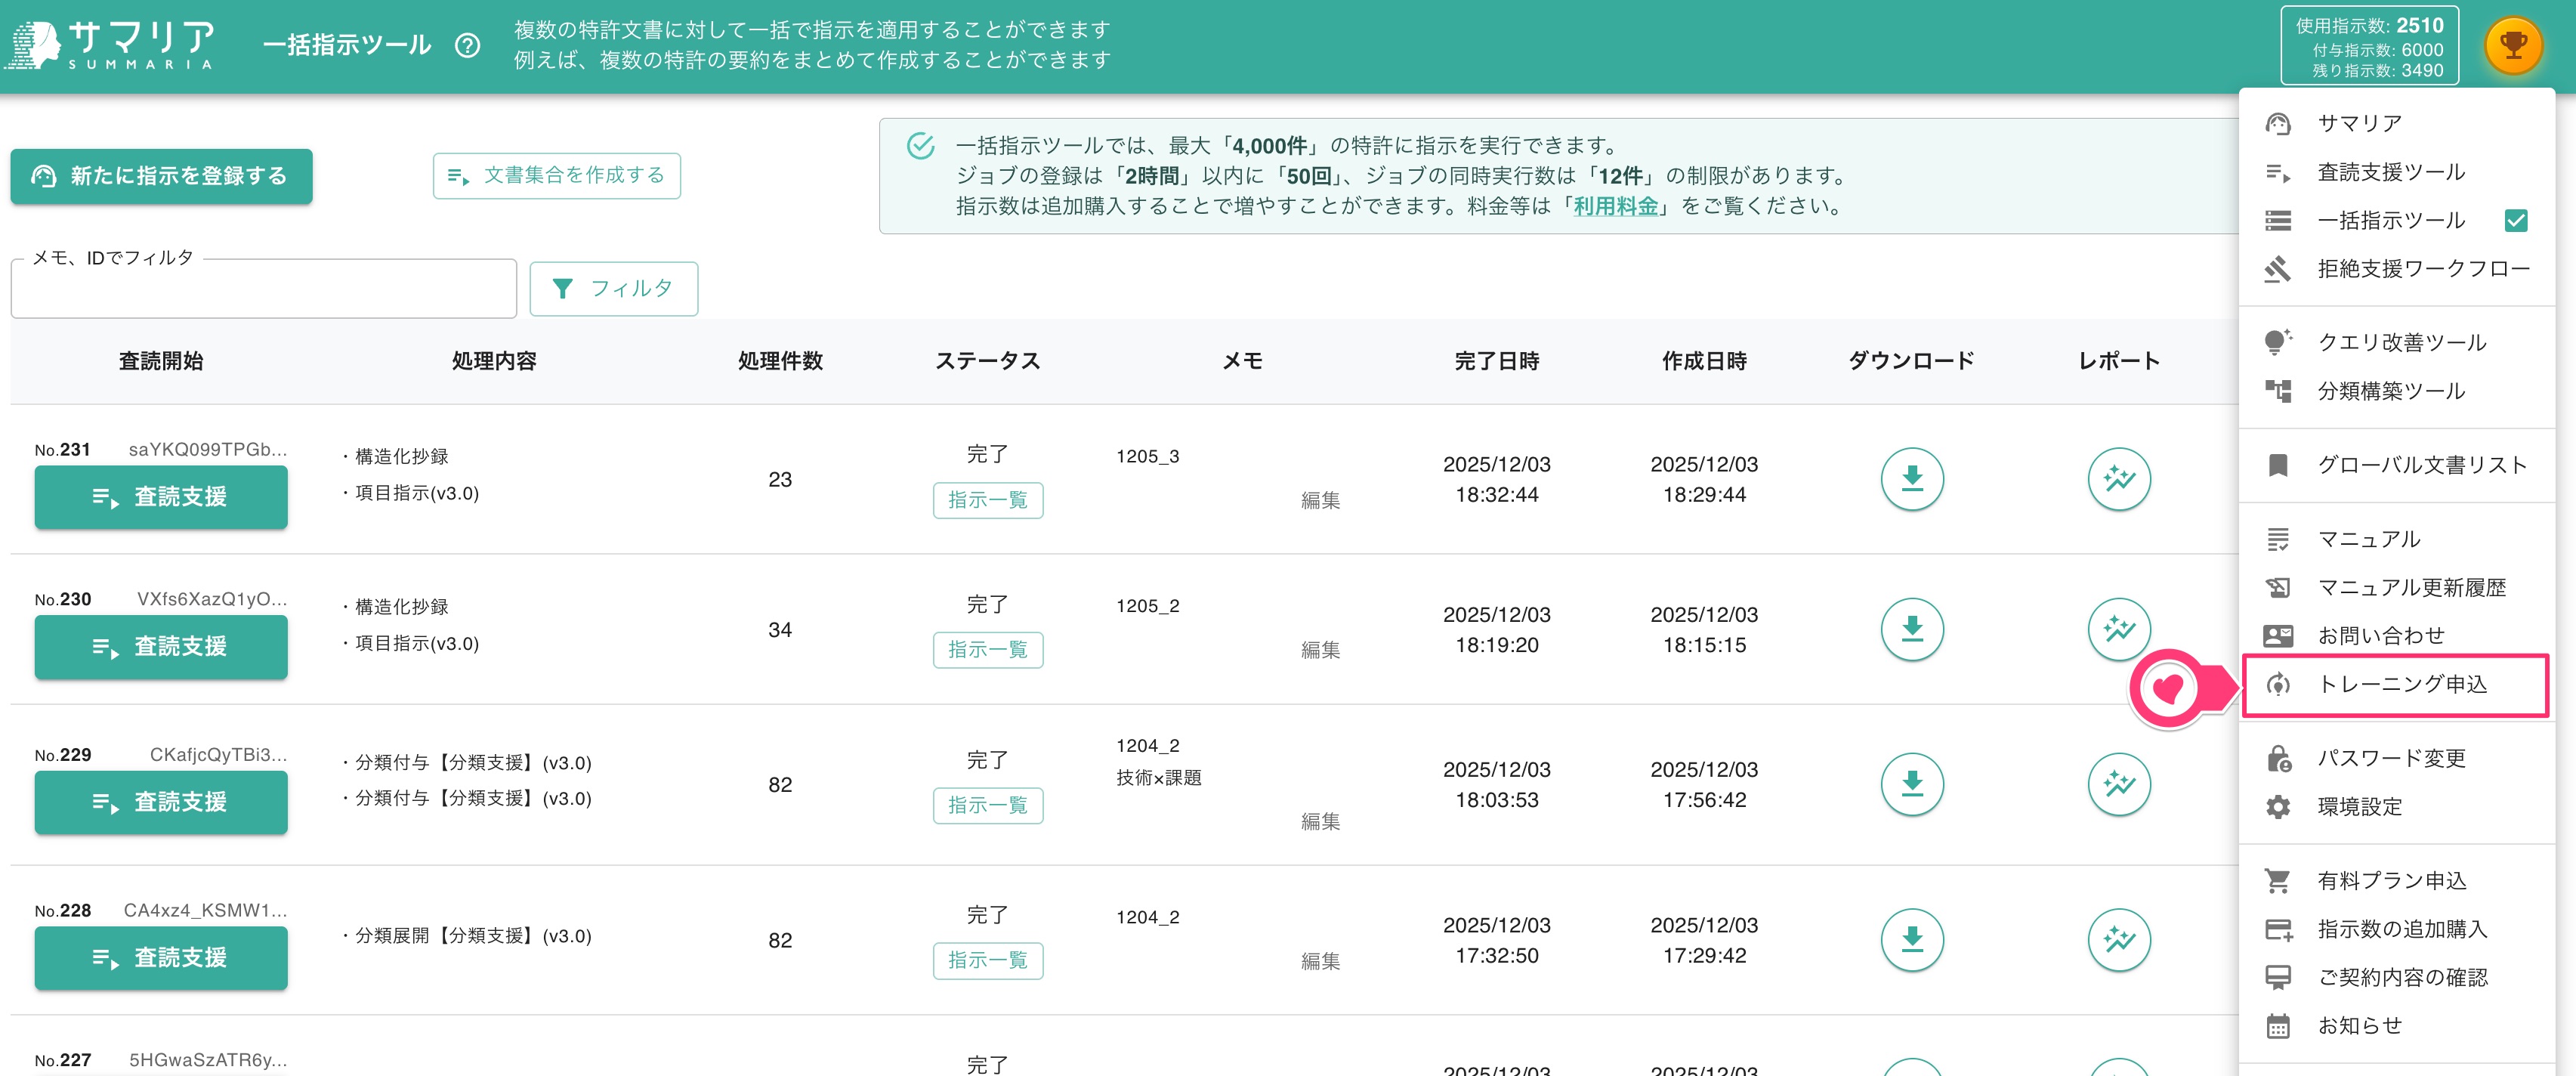Open 指示一覧 for job No.229
The height and width of the screenshot is (1076, 2576).
point(987,805)
